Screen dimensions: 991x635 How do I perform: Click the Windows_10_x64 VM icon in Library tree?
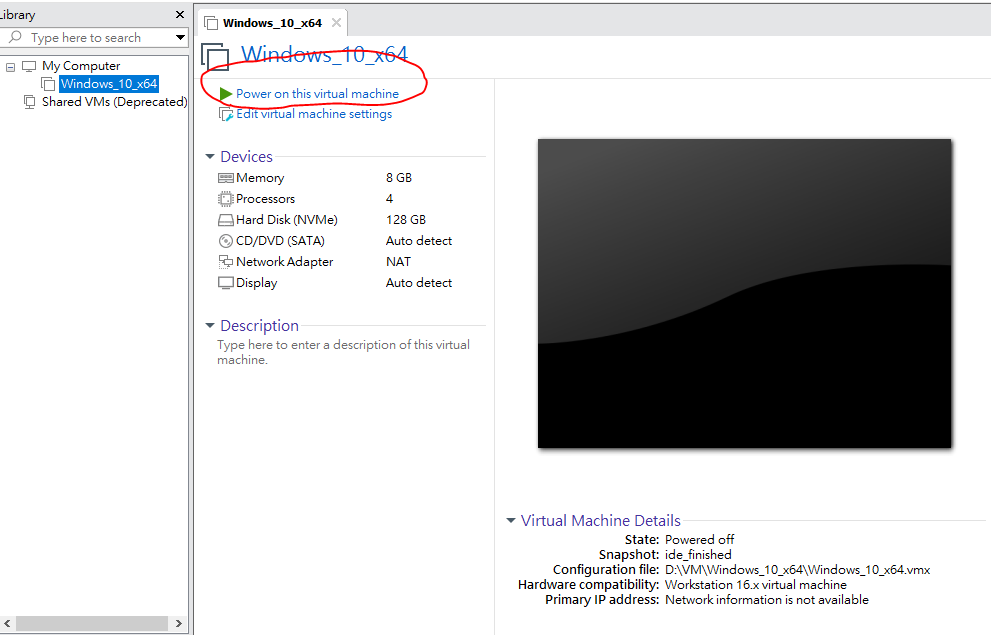click(x=48, y=83)
